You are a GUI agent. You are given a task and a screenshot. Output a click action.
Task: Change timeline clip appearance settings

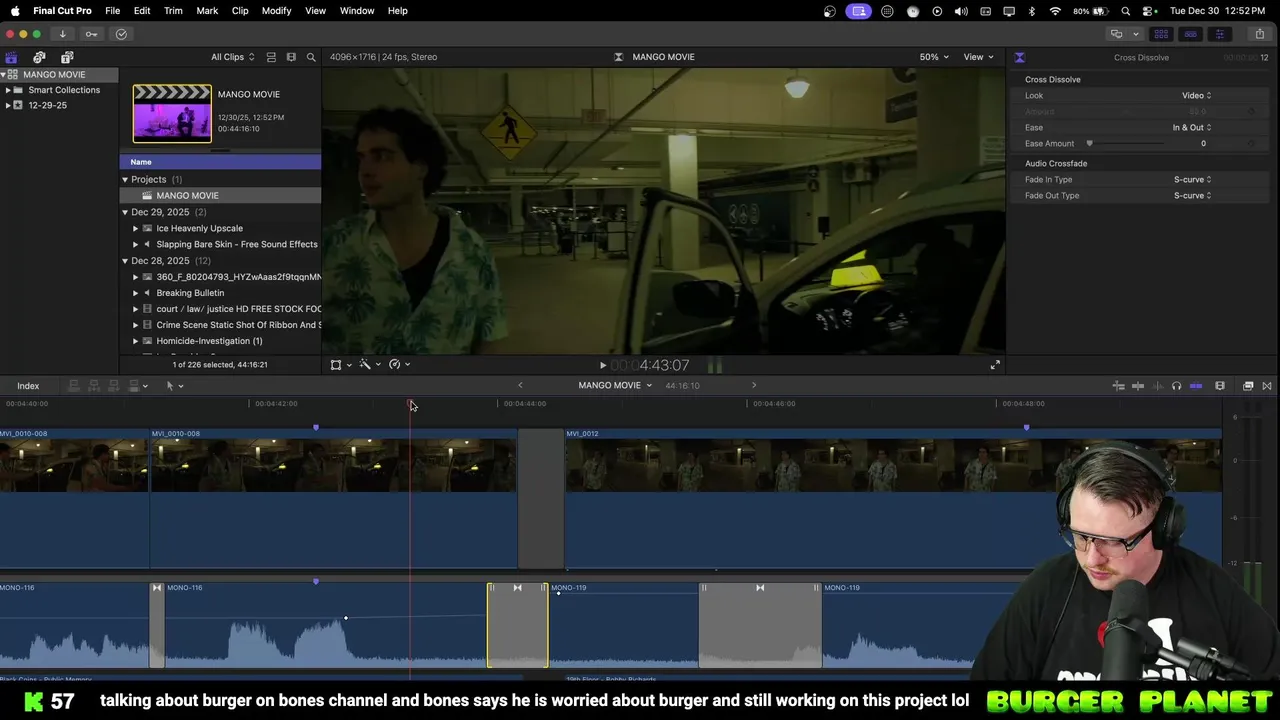[1220, 385]
